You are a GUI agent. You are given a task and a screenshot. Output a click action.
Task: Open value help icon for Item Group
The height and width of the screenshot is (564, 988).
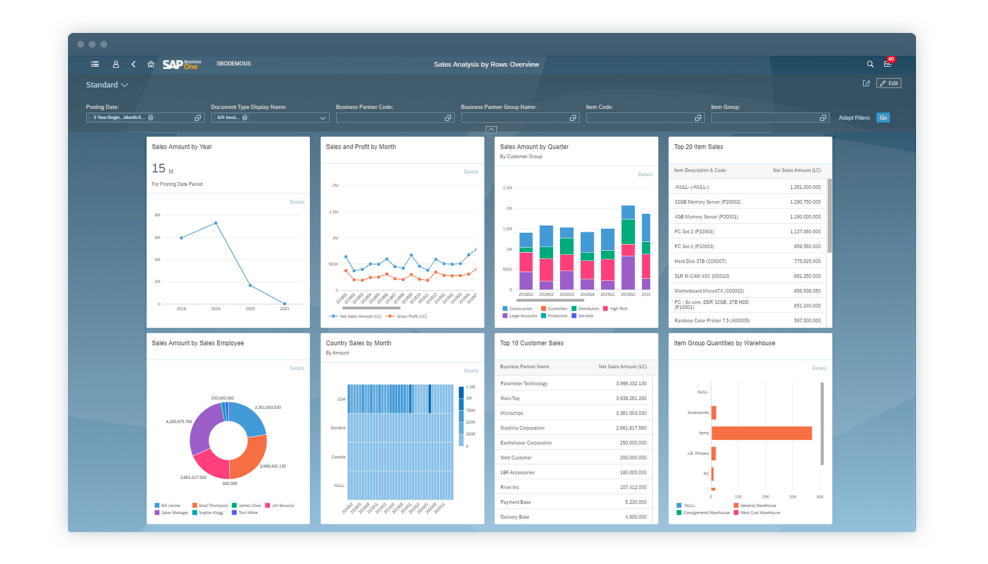pyautogui.click(x=823, y=118)
